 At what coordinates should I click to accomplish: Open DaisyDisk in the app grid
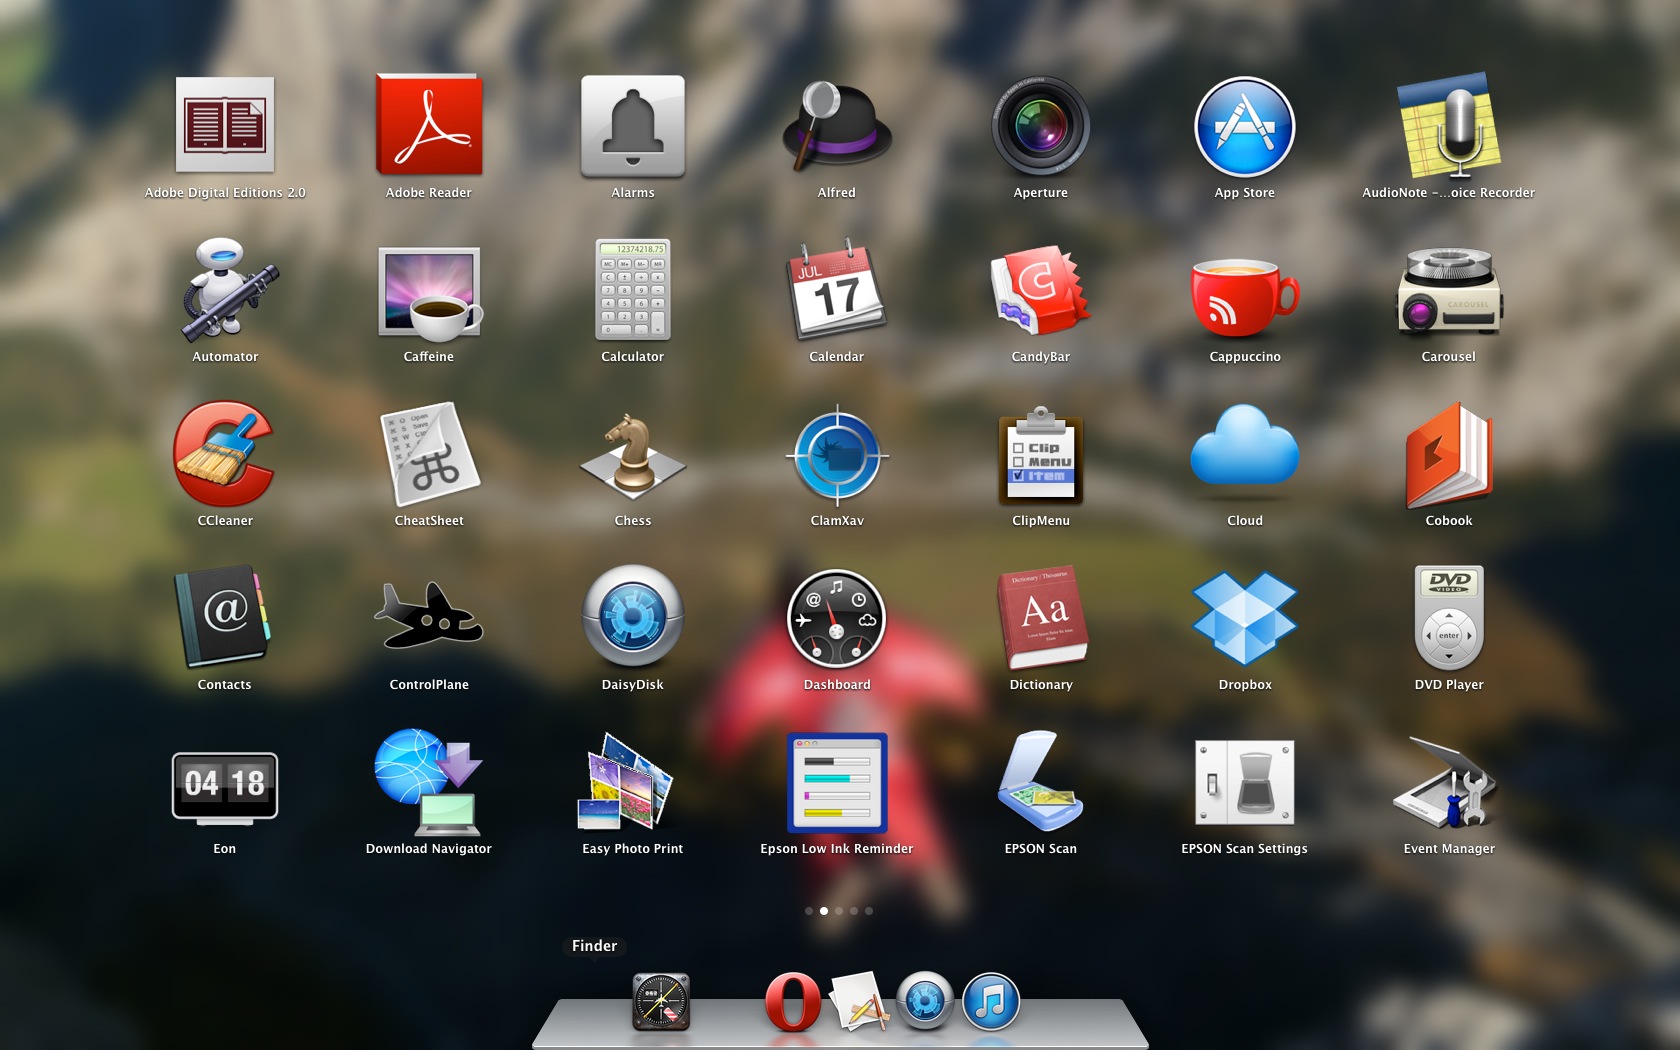633,618
